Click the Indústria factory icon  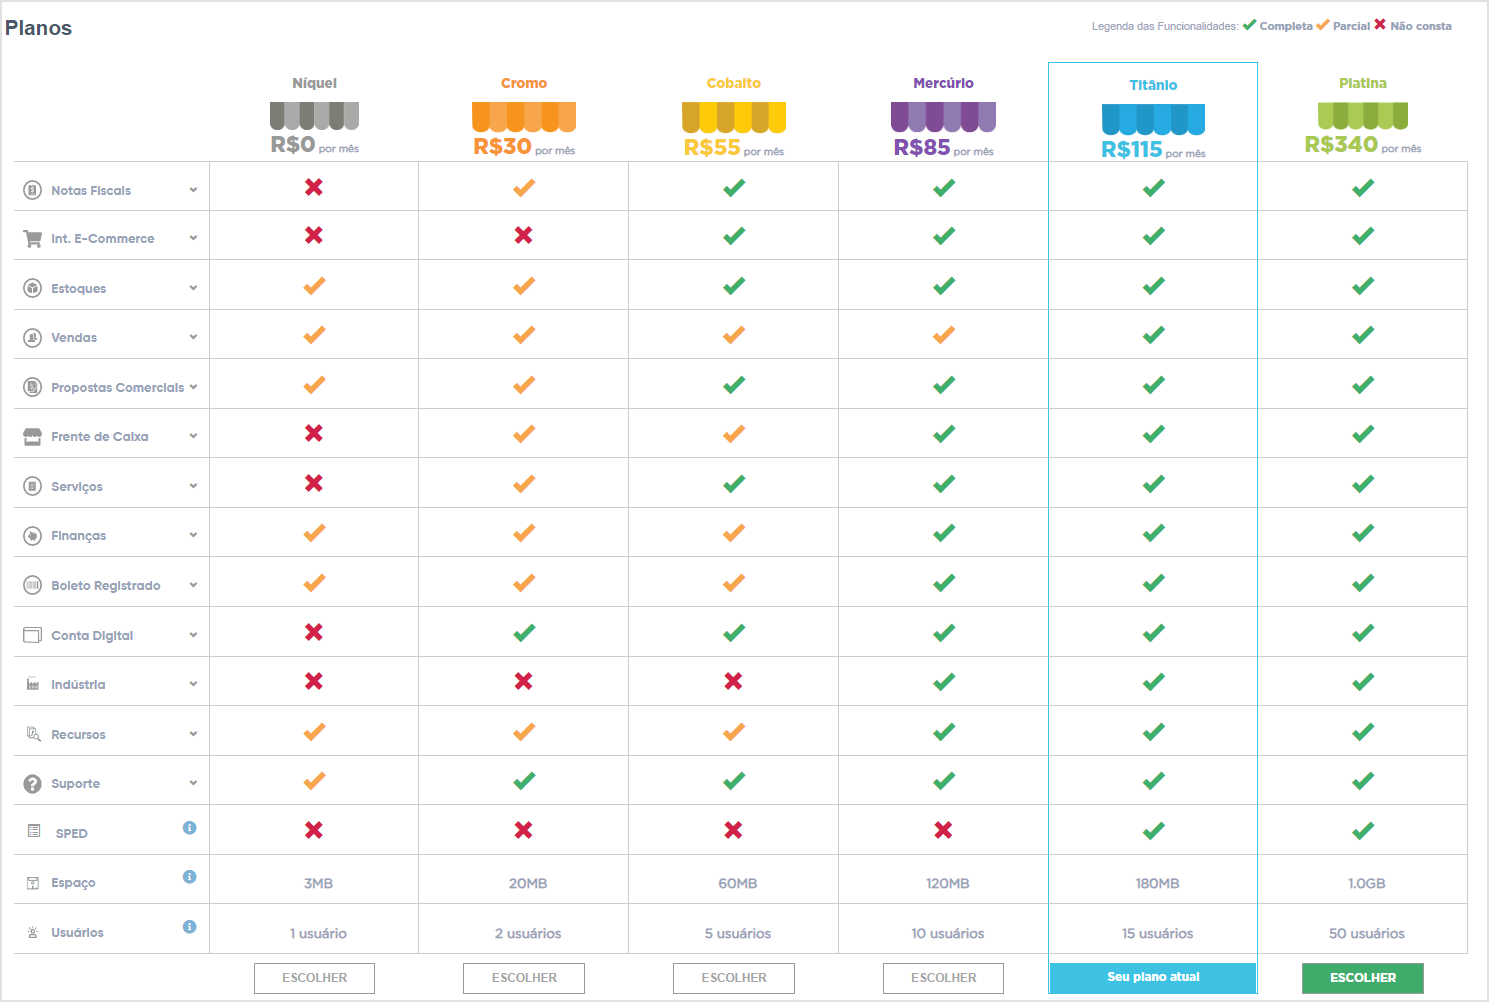[31, 684]
